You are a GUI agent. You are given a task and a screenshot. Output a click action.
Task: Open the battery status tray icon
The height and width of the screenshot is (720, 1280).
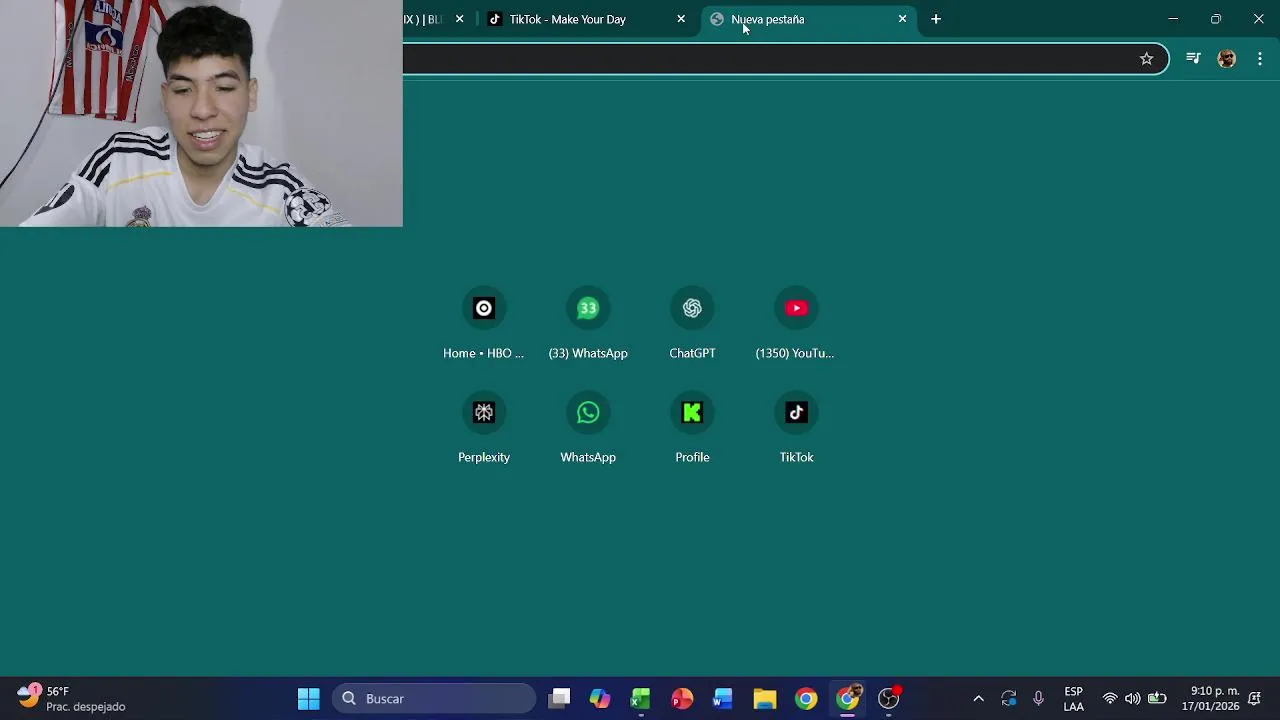(1157, 699)
